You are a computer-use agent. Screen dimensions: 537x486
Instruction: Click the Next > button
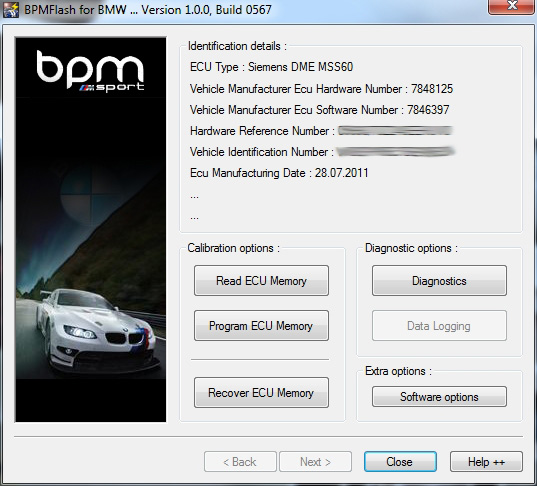point(315,462)
